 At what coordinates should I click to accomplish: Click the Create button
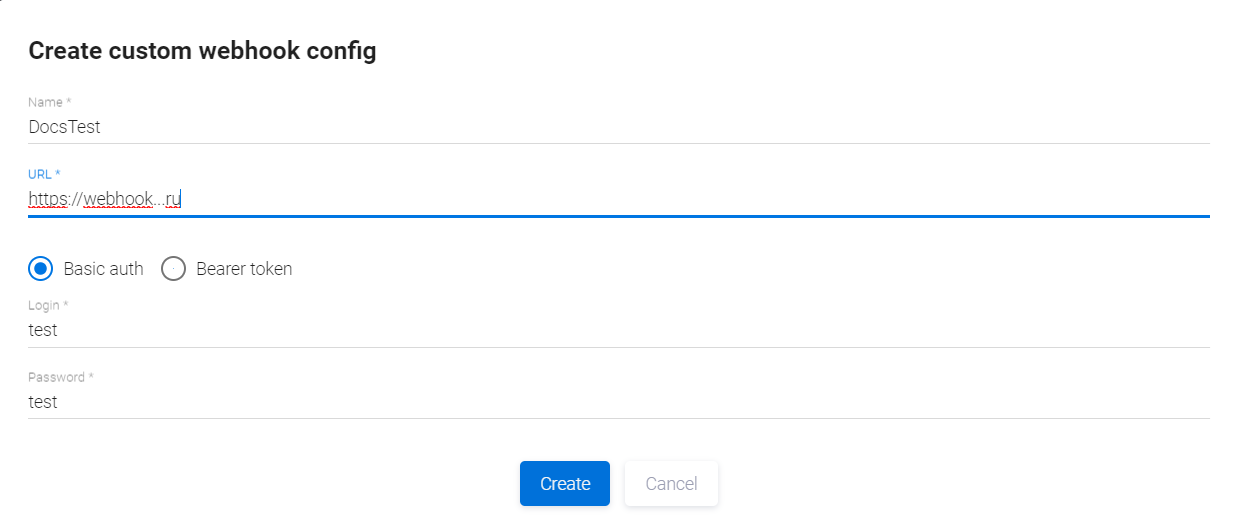pyautogui.click(x=564, y=484)
